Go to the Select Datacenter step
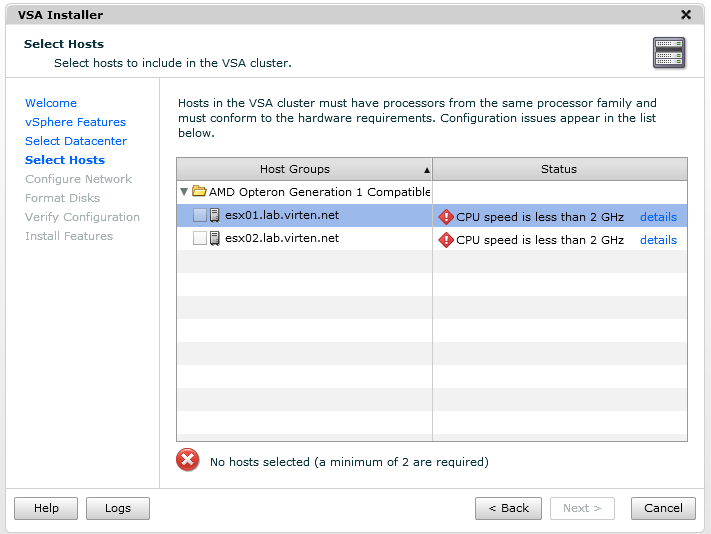 pyautogui.click(x=76, y=141)
